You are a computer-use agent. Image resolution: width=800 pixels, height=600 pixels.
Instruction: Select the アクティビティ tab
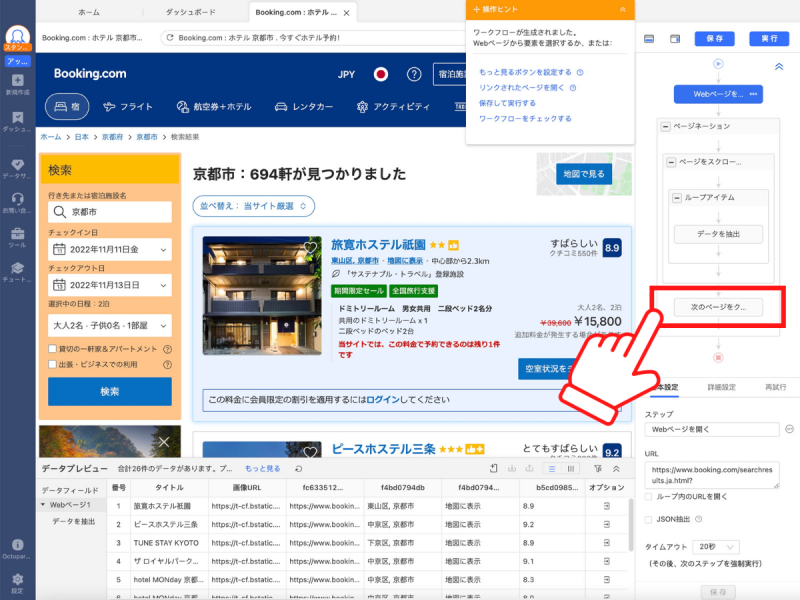(393, 107)
